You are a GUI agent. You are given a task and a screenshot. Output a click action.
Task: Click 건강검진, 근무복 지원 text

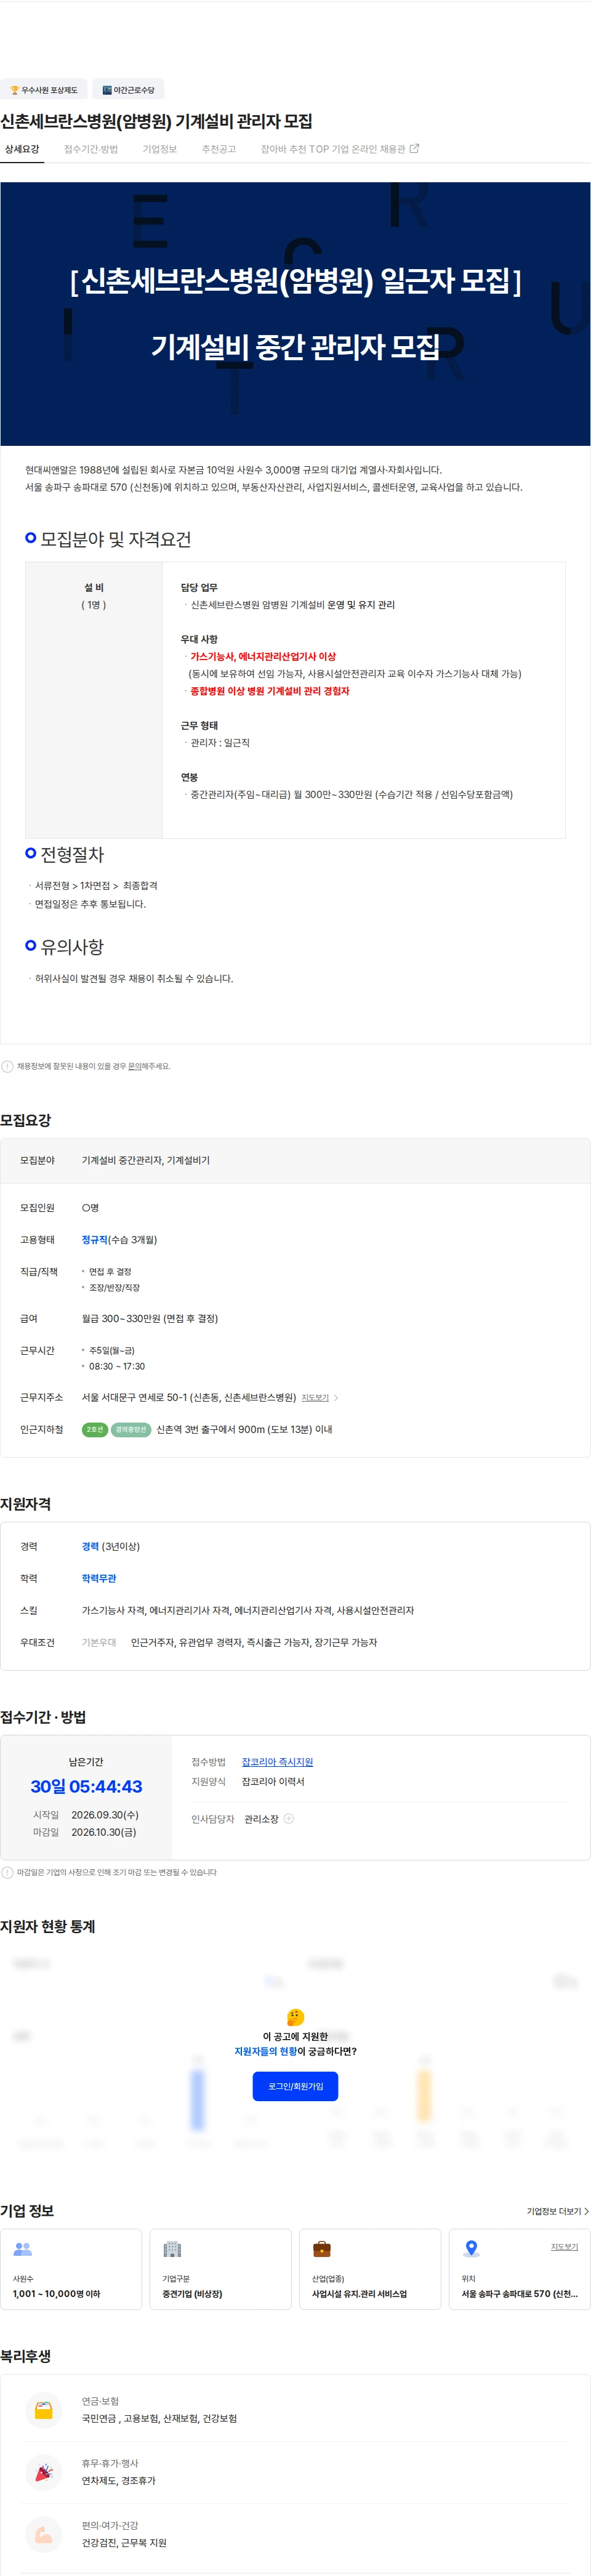[x=124, y=2543]
